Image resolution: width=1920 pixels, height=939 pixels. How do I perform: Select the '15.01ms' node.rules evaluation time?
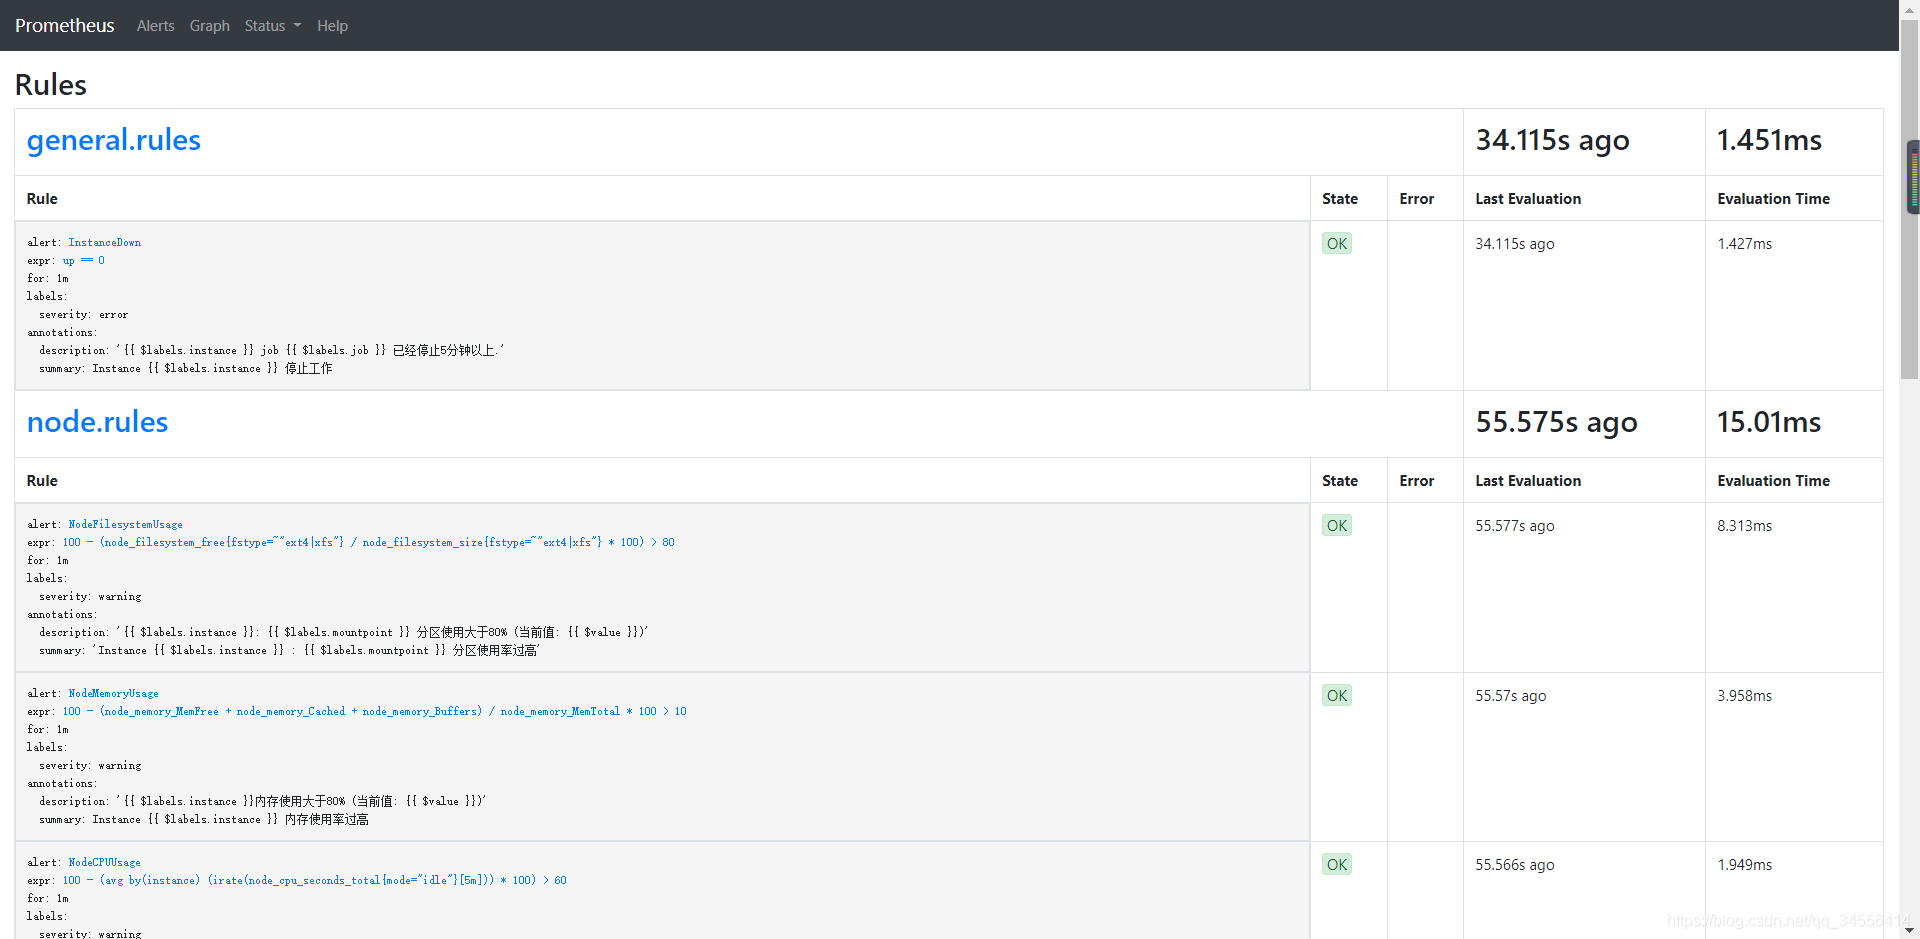pyautogui.click(x=1769, y=423)
